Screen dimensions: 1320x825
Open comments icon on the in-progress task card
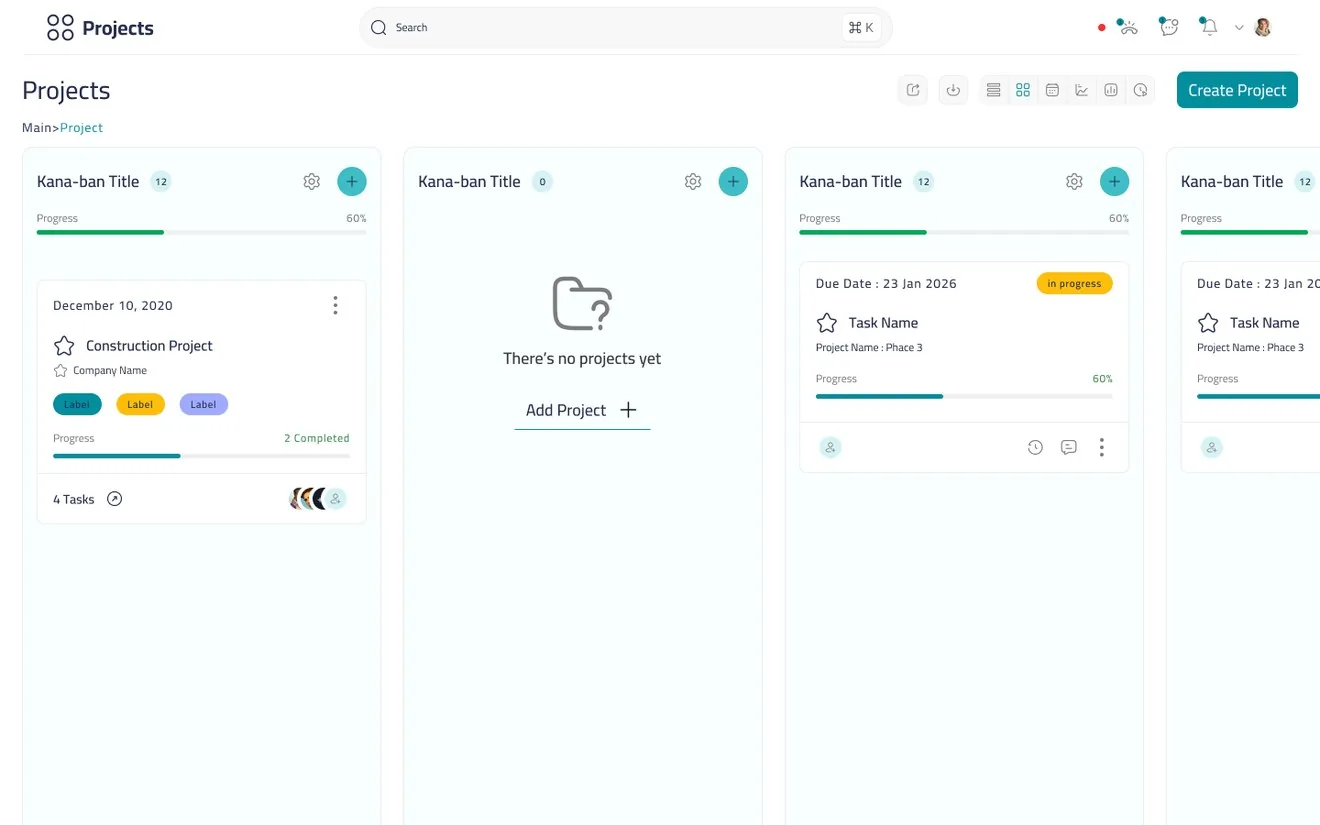coord(1069,447)
